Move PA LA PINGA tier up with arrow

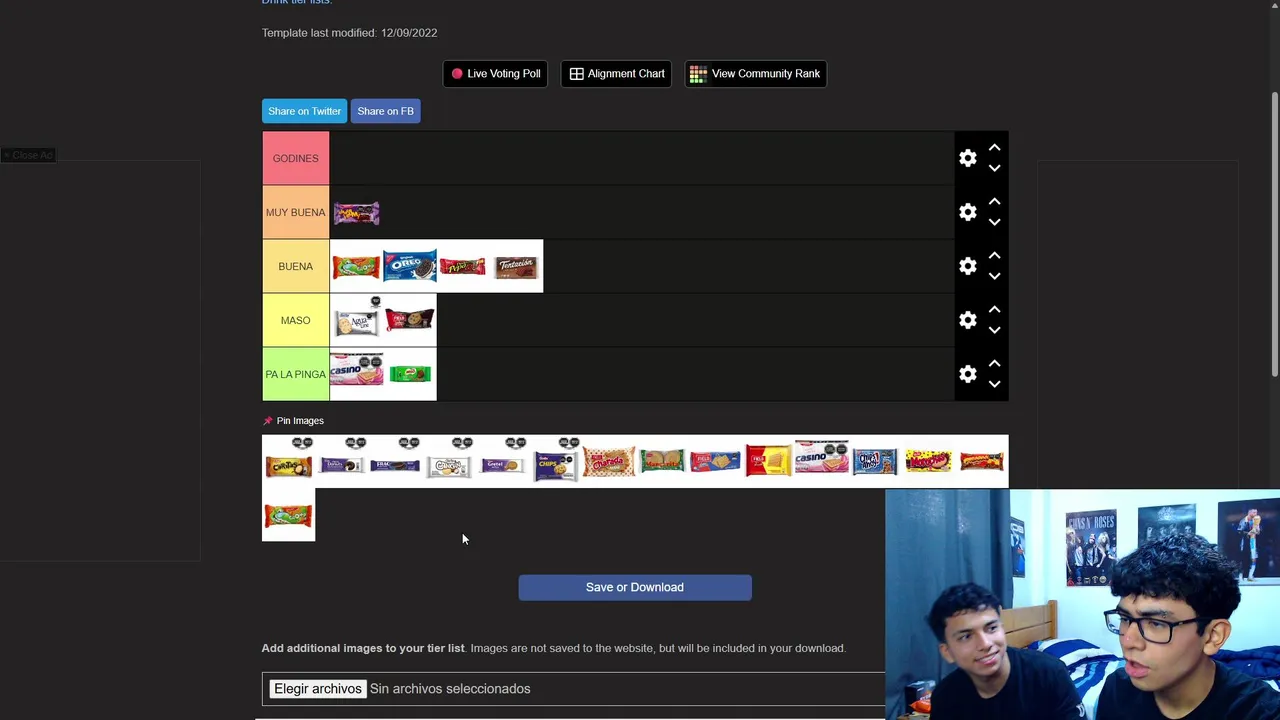tap(994, 363)
